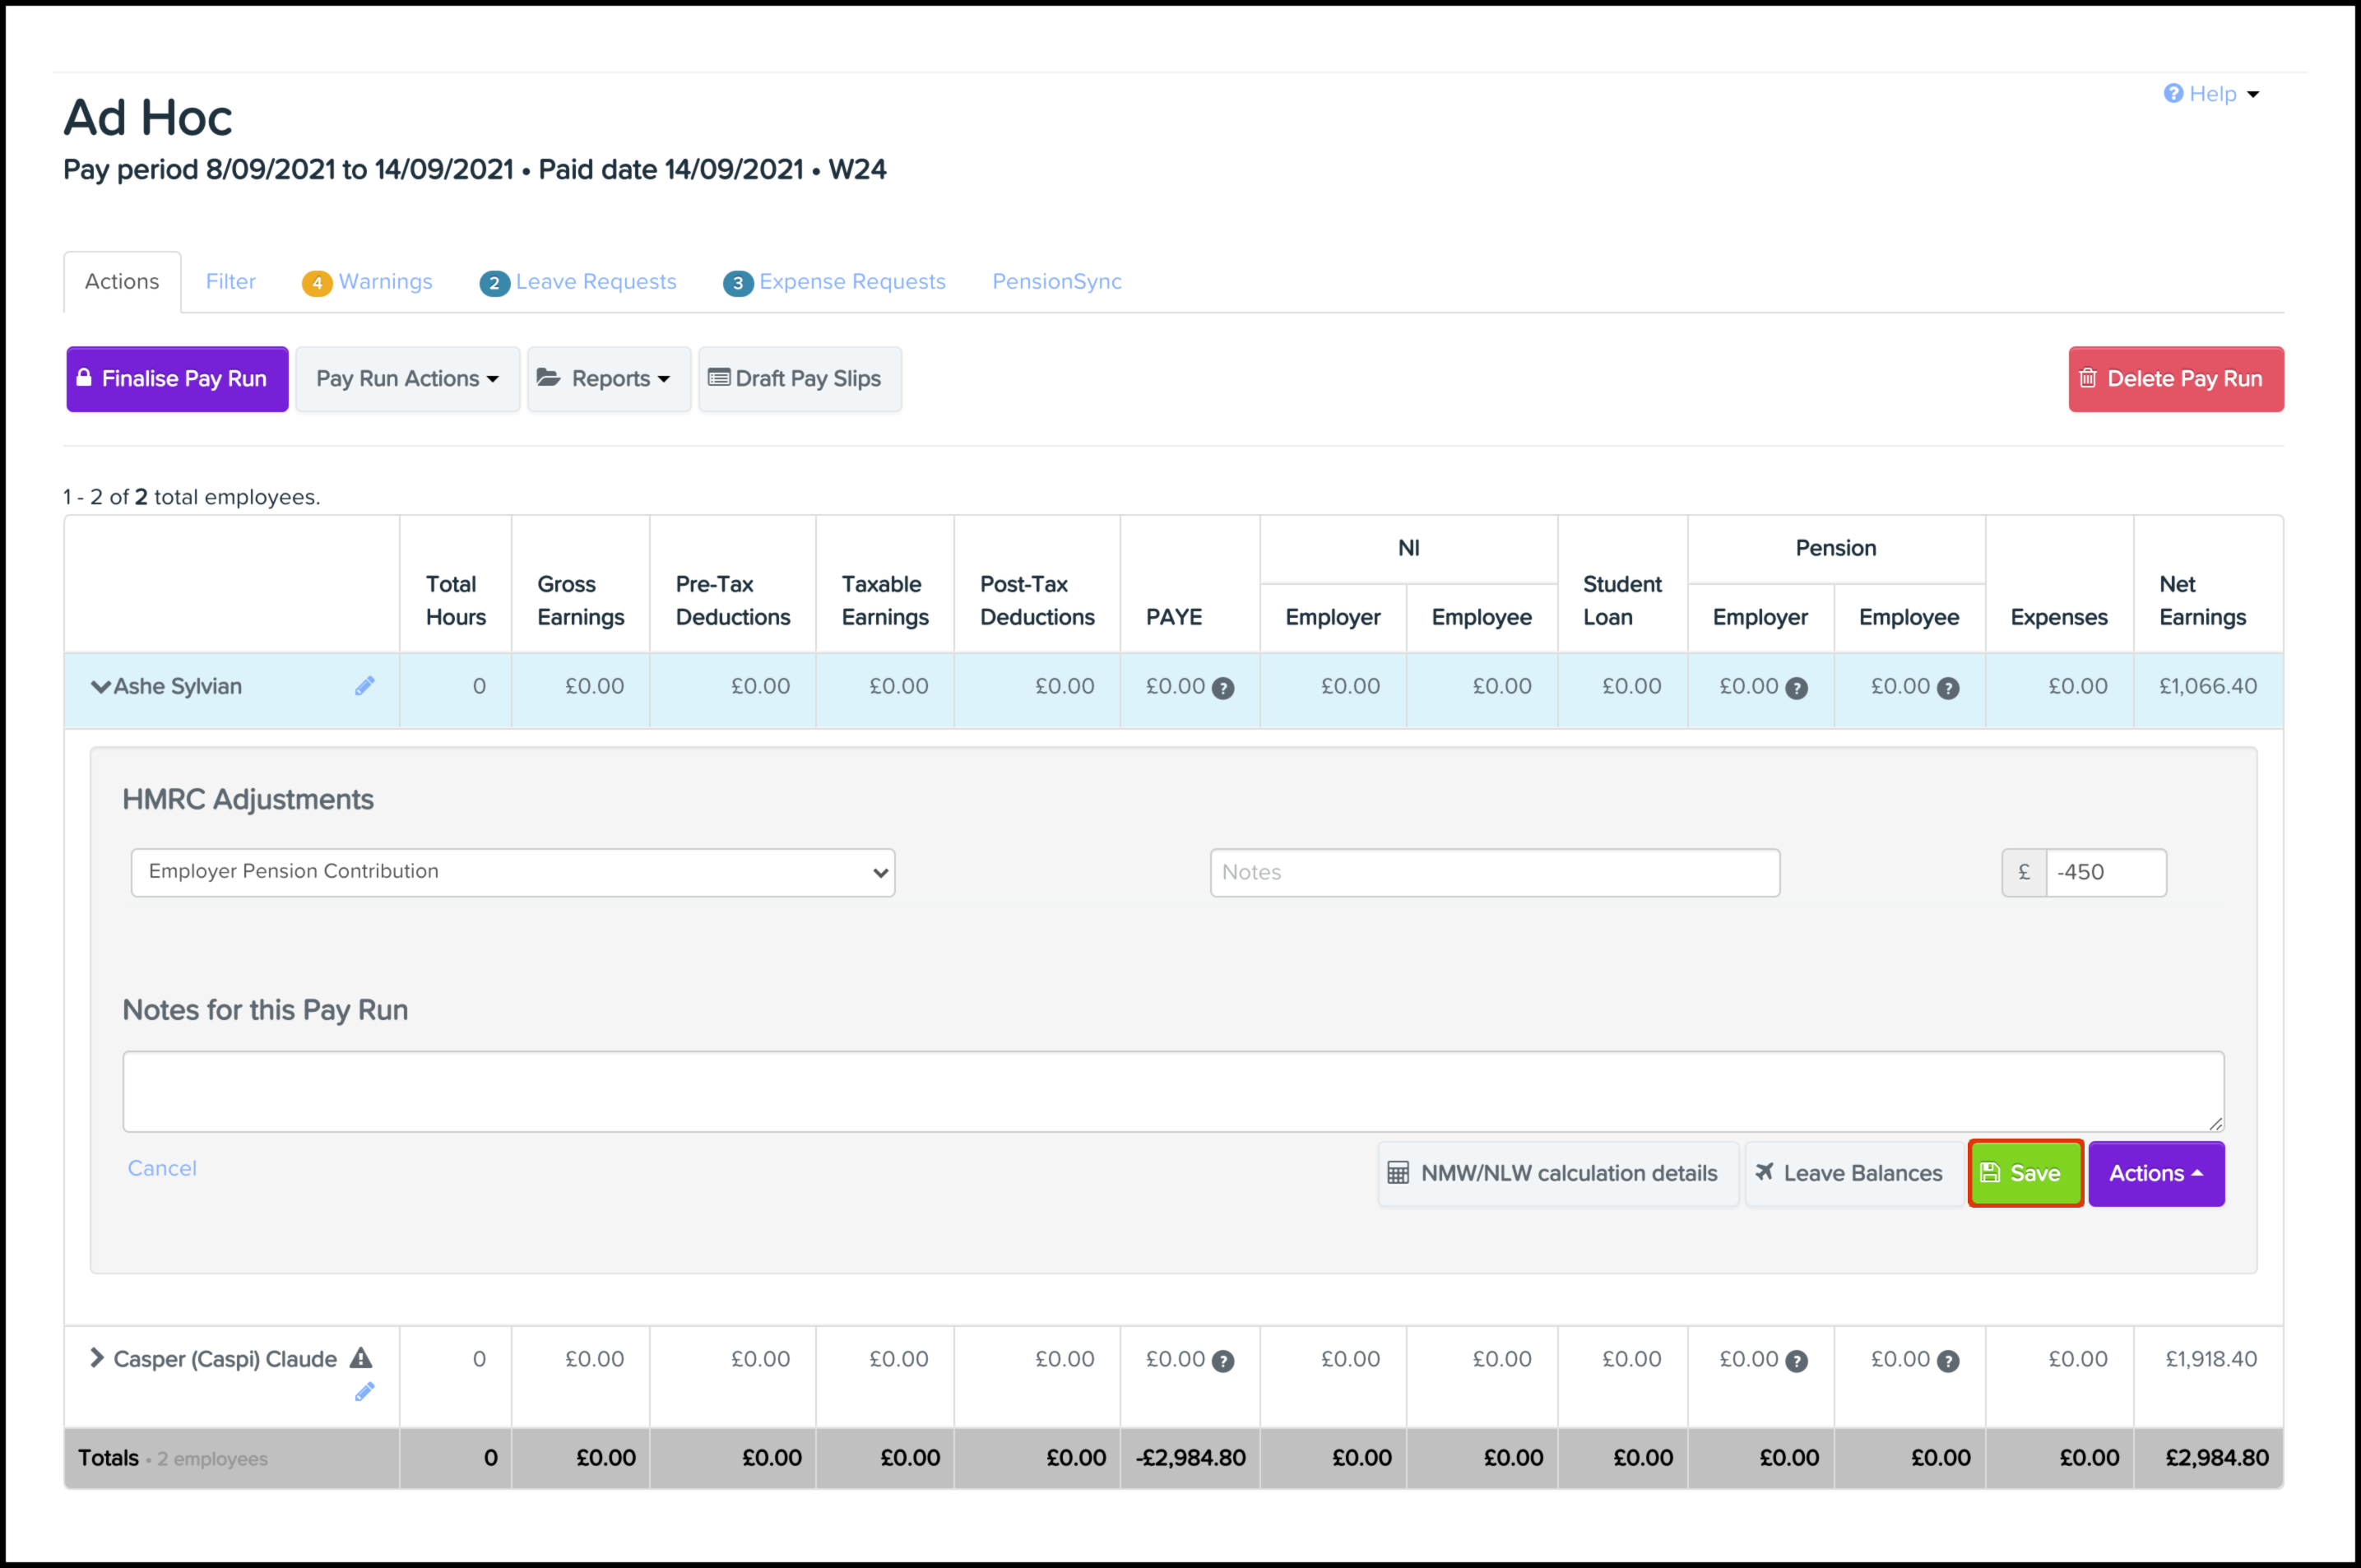2361x1568 pixels.
Task: Open the purple Actions dropdown
Action: click(x=2155, y=1173)
